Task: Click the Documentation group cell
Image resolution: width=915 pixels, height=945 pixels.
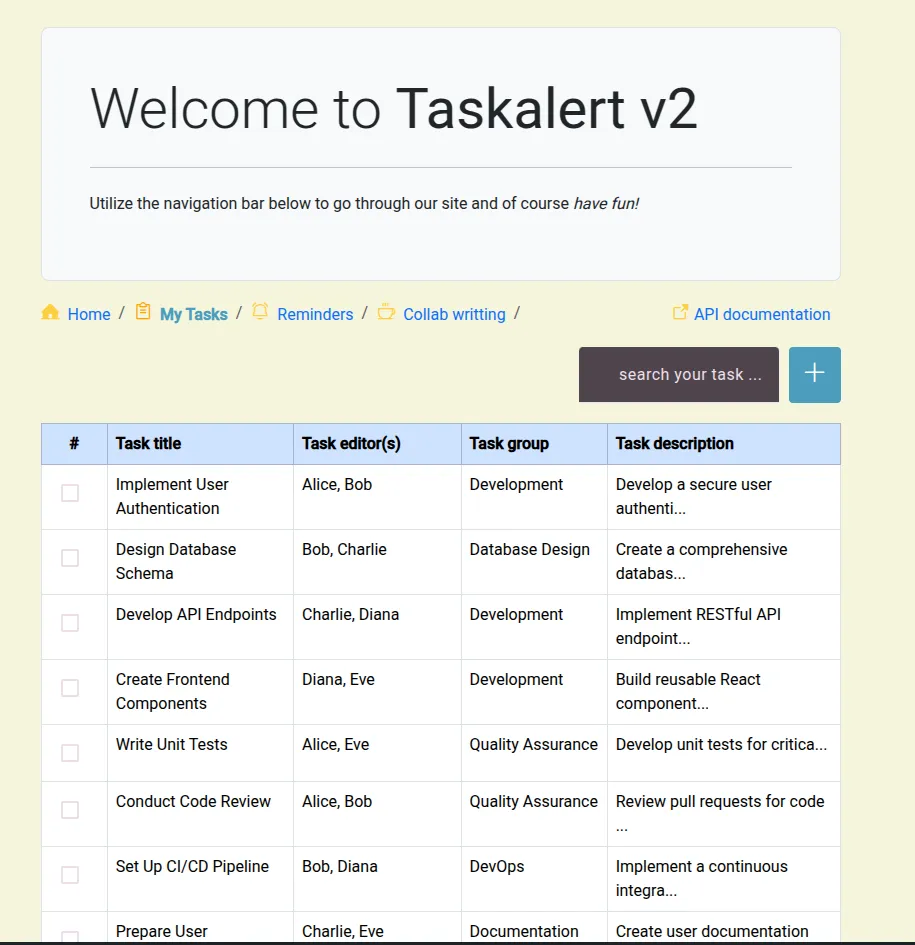Action: (x=534, y=927)
